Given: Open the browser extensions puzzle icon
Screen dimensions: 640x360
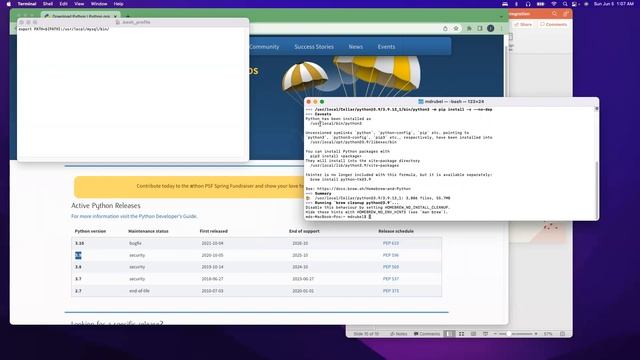Looking at the screenshot, I should [x=469, y=28].
